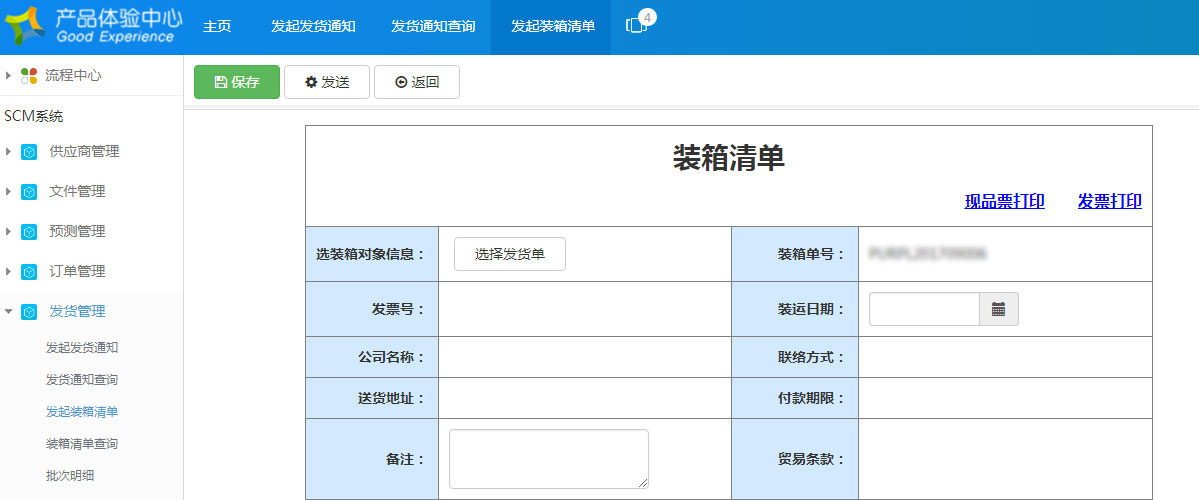Open the 现品票打印 link
Viewport: 1199px width, 500px height.
click(x=1005, y=201)
